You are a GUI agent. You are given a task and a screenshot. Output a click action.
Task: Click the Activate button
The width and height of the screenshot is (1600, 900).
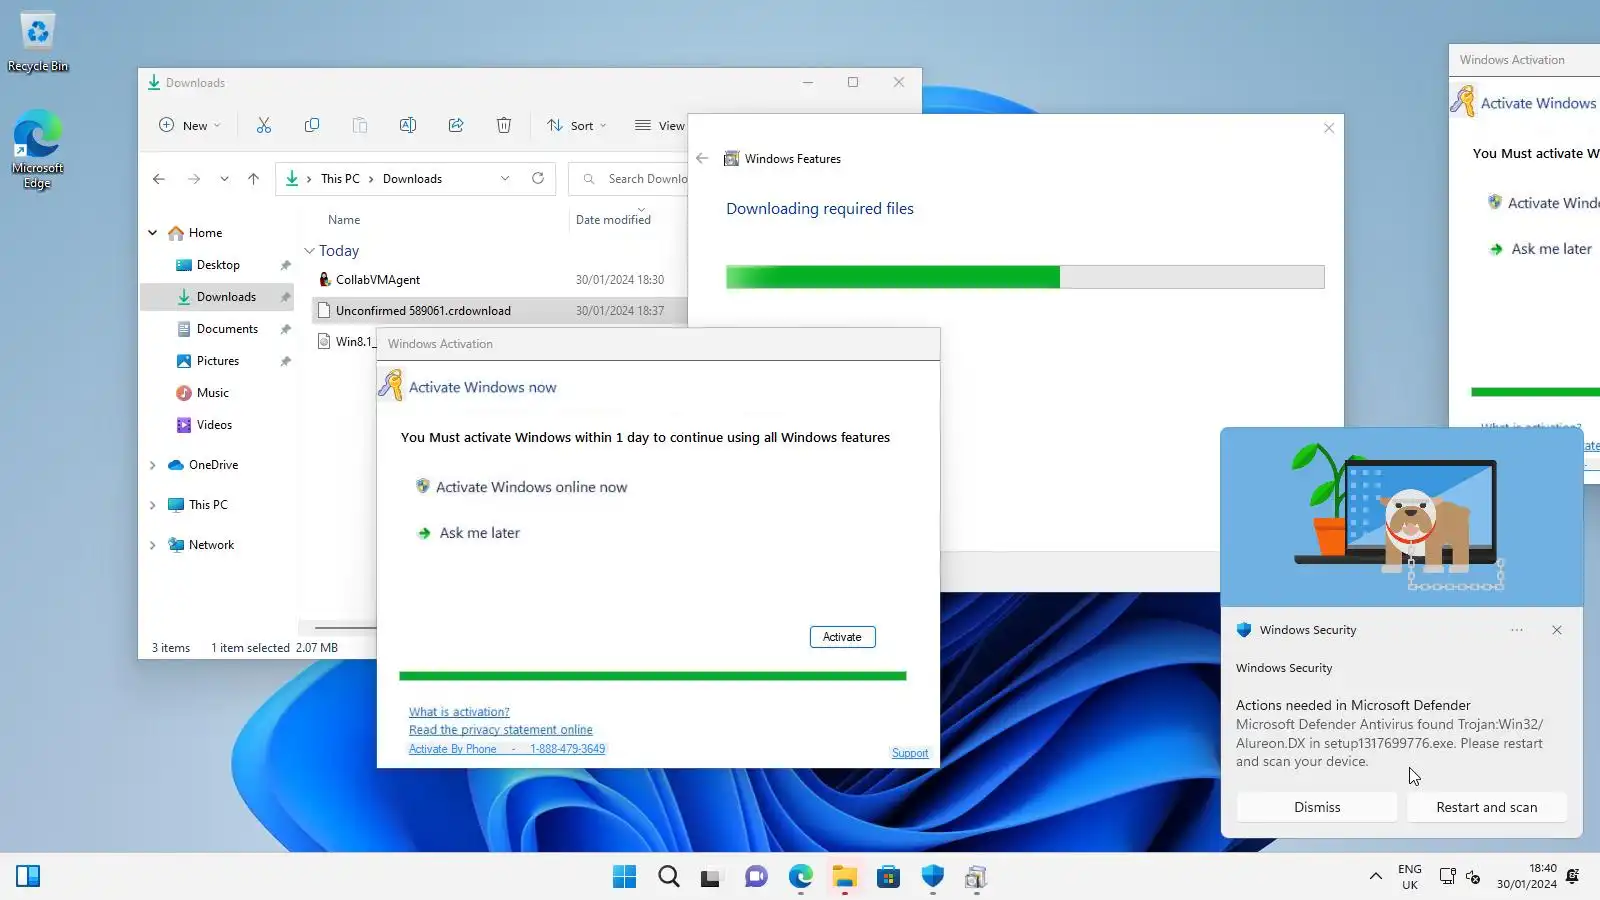coord(842,637)
